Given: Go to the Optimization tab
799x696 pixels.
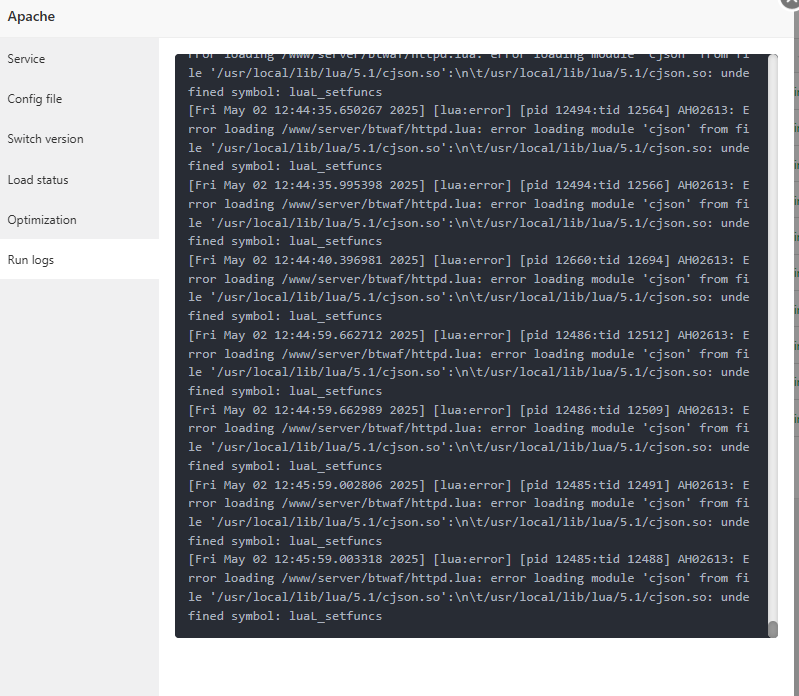Looking at the screenshot, I should coord(79,220).
